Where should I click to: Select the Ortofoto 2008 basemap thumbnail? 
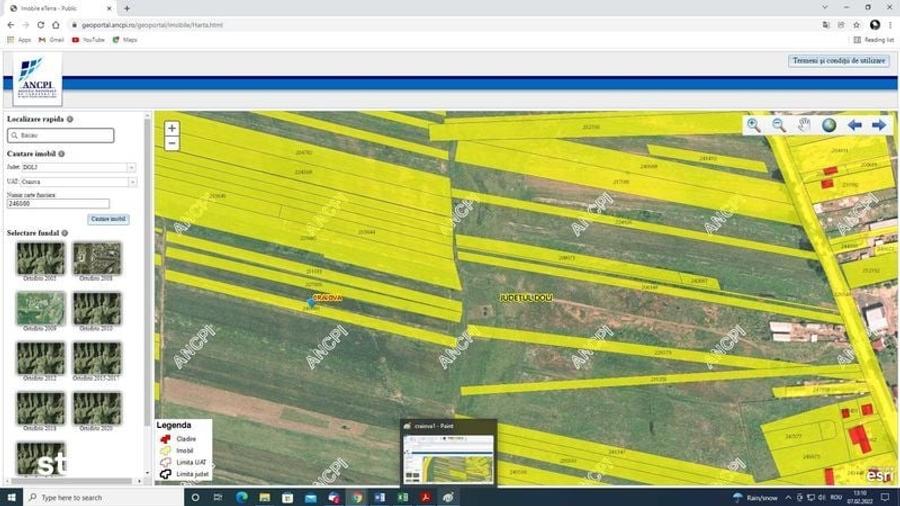pyautogui.click(x=96, y=258)
